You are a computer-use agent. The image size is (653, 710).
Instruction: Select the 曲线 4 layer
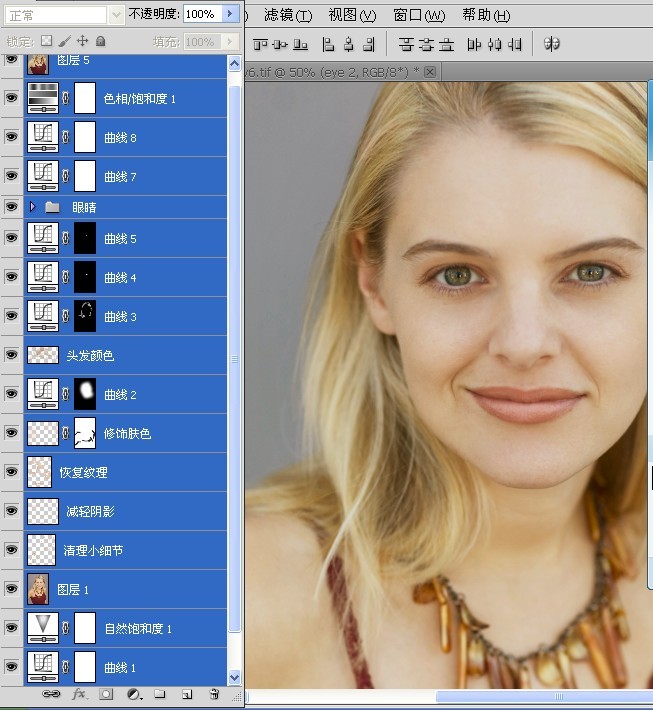pos(125,277)
